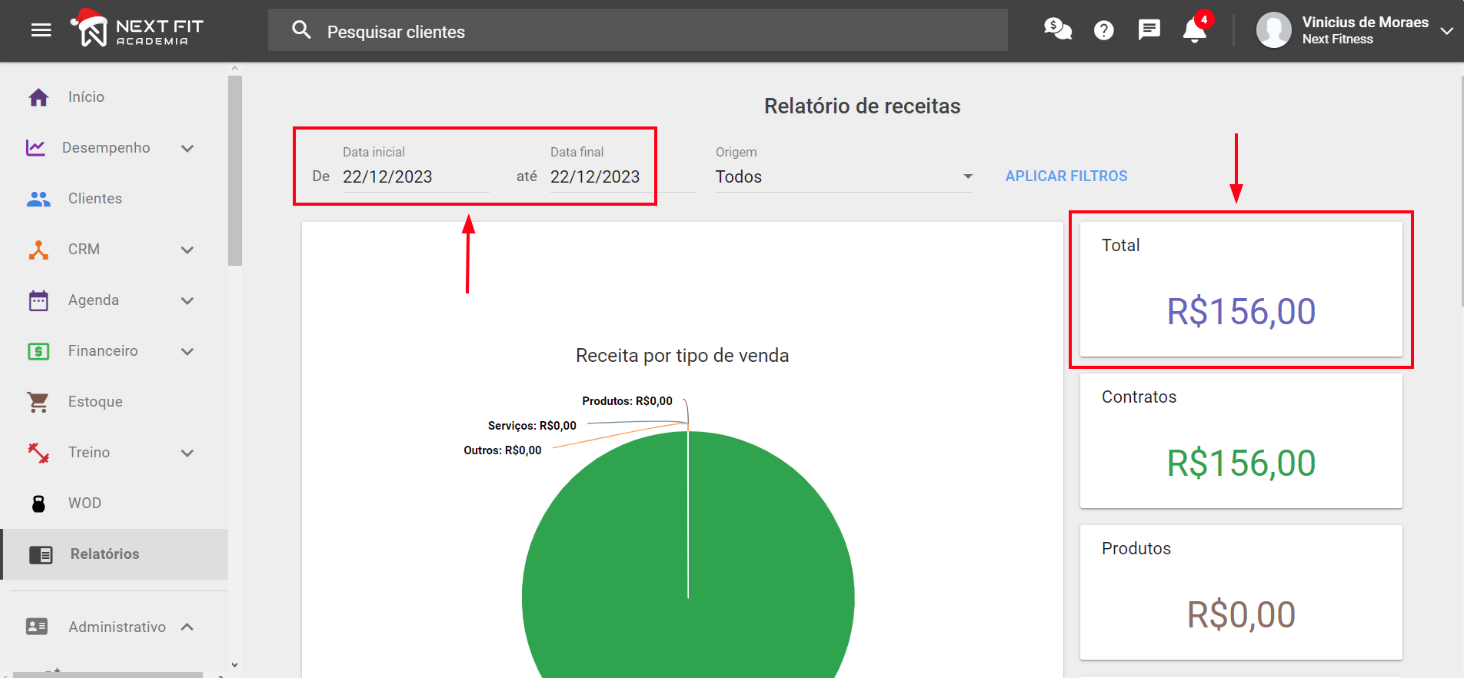1464x678 pixels.
Task: Click the Contratos R$156,00 card
Action: click(x=1241, y=441)
